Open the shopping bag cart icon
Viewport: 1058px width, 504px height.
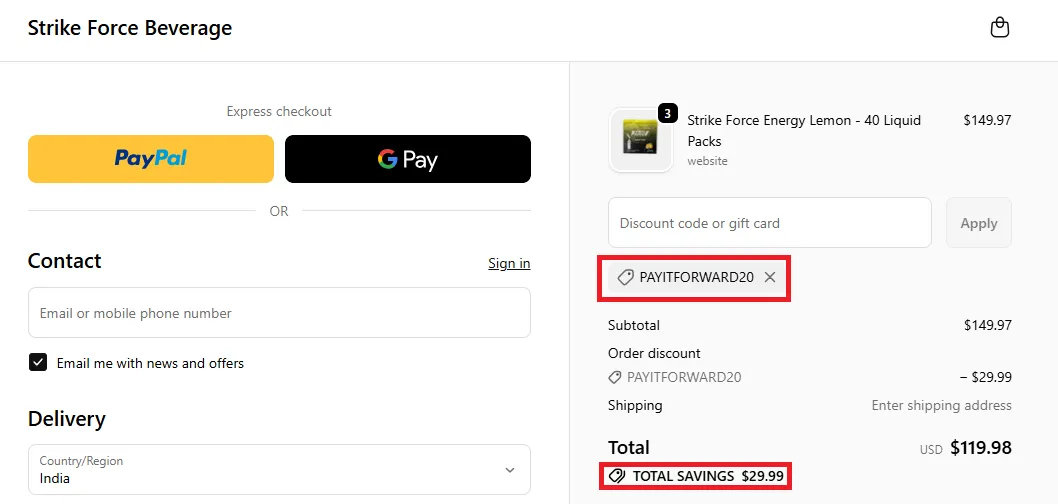999,28
